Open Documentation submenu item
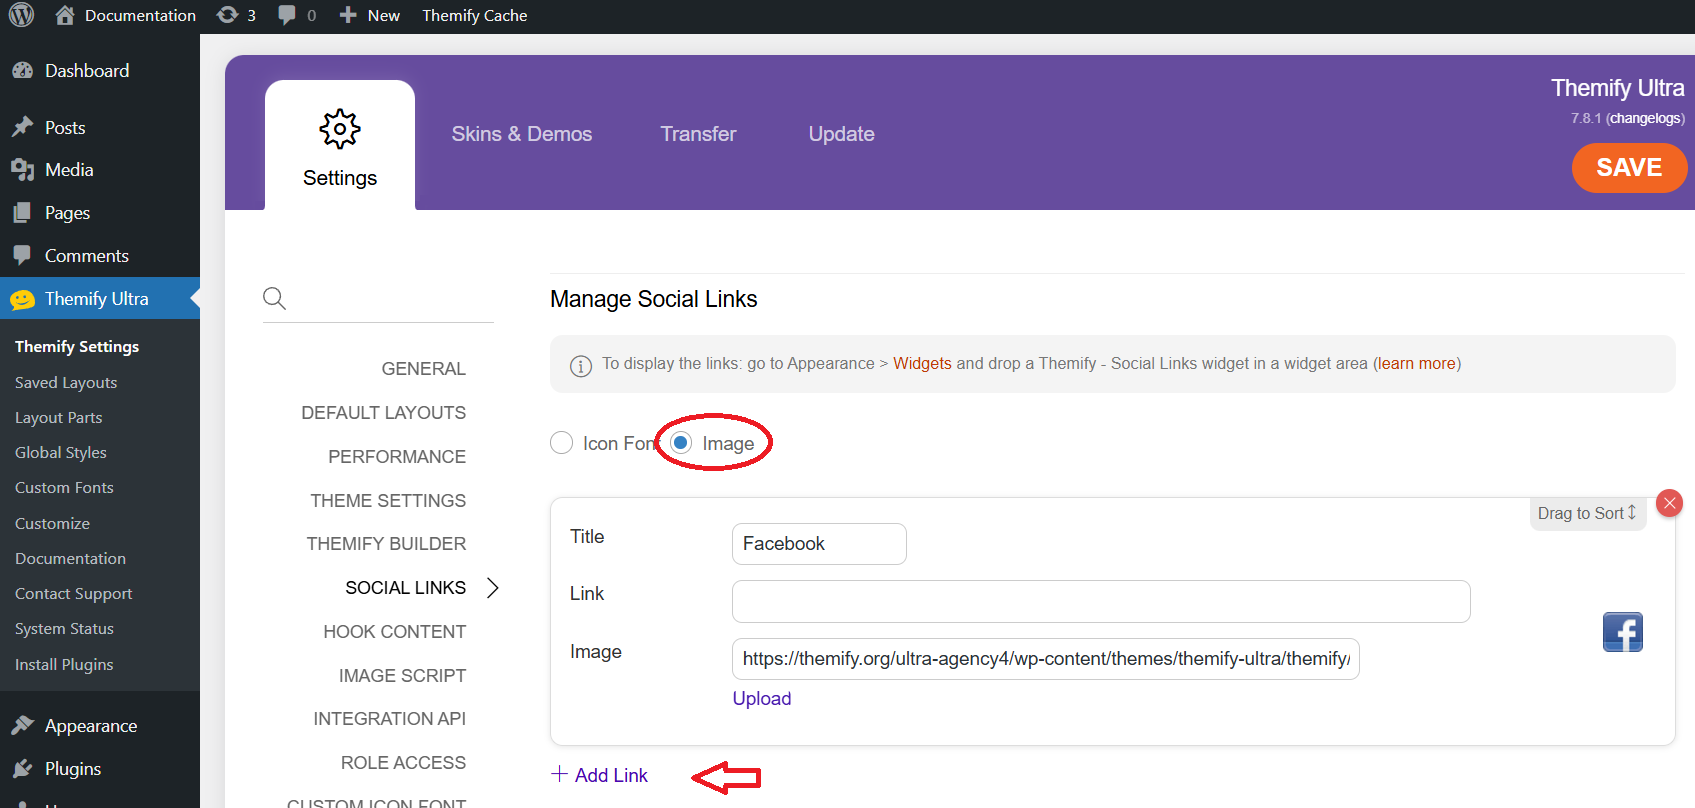Viewport: 1695px width, 808px height. pos(70,559)
